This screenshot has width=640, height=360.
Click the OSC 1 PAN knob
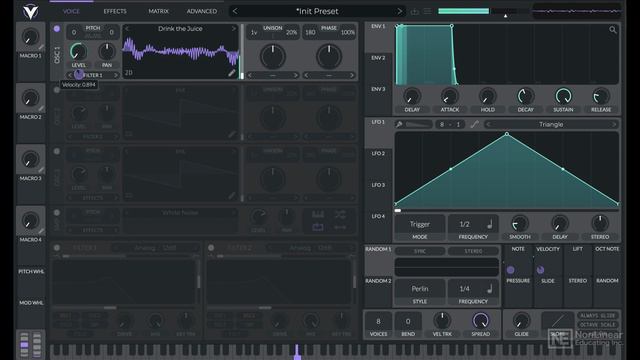107,52
